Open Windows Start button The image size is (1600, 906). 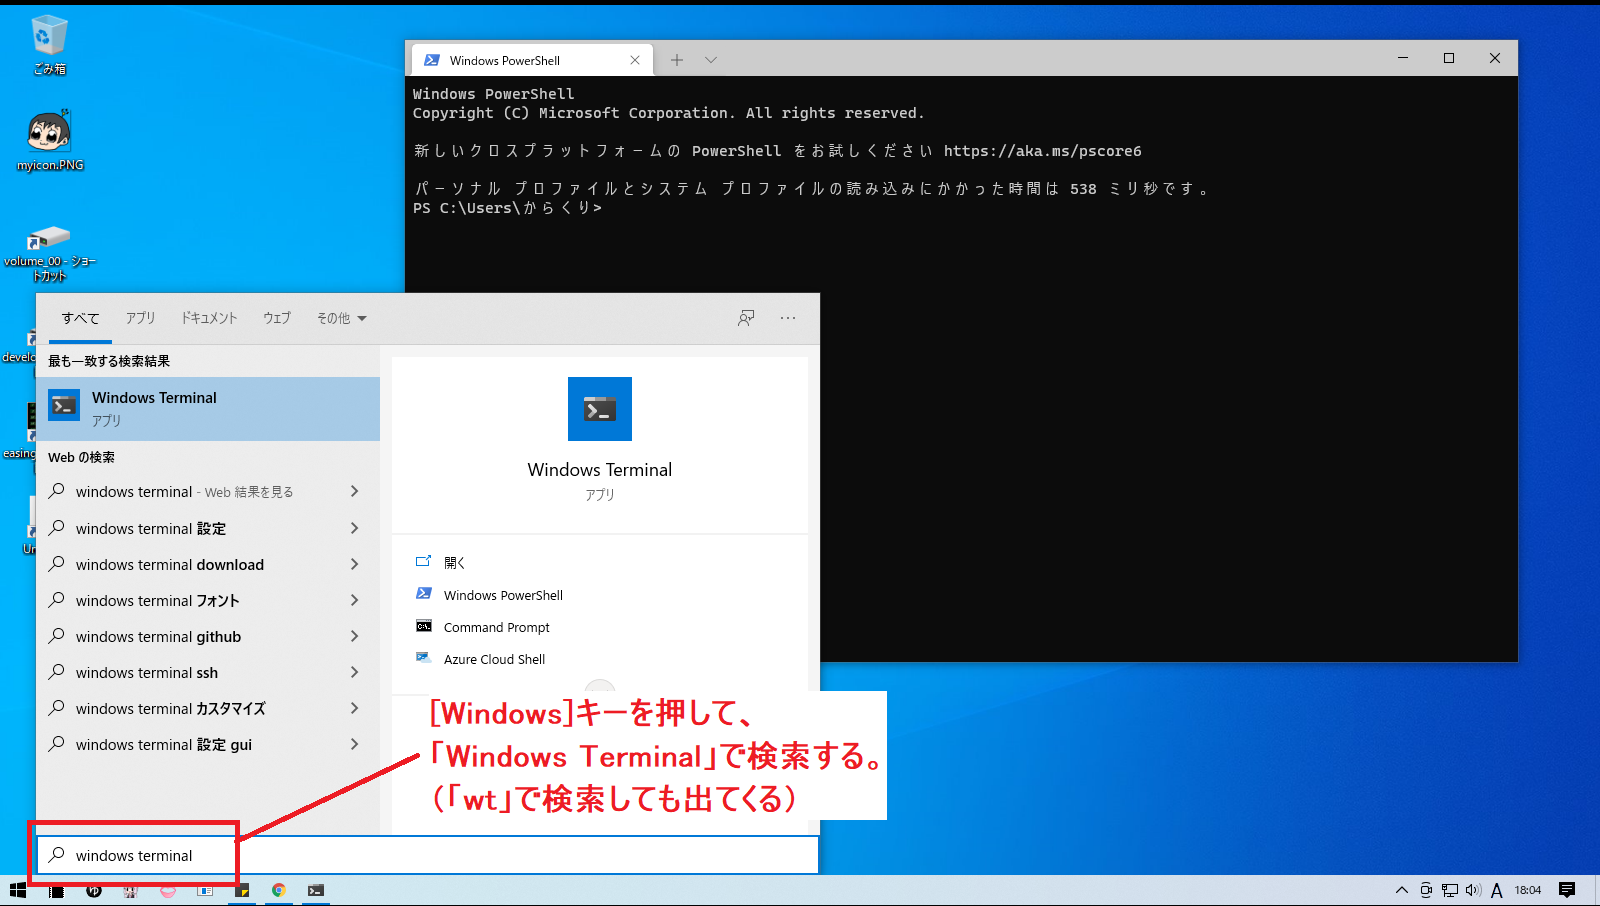tap(18, 890)
